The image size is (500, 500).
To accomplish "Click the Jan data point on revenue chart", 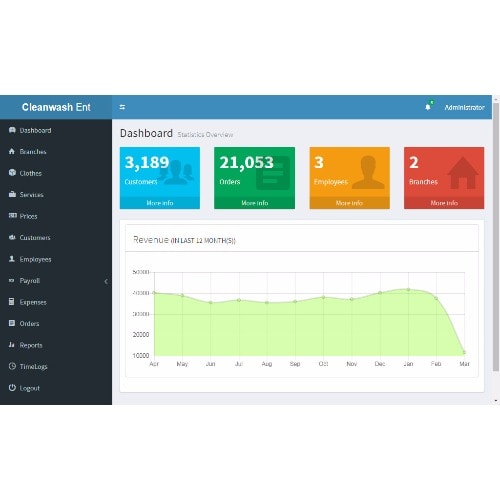I will tap(408, 290).
